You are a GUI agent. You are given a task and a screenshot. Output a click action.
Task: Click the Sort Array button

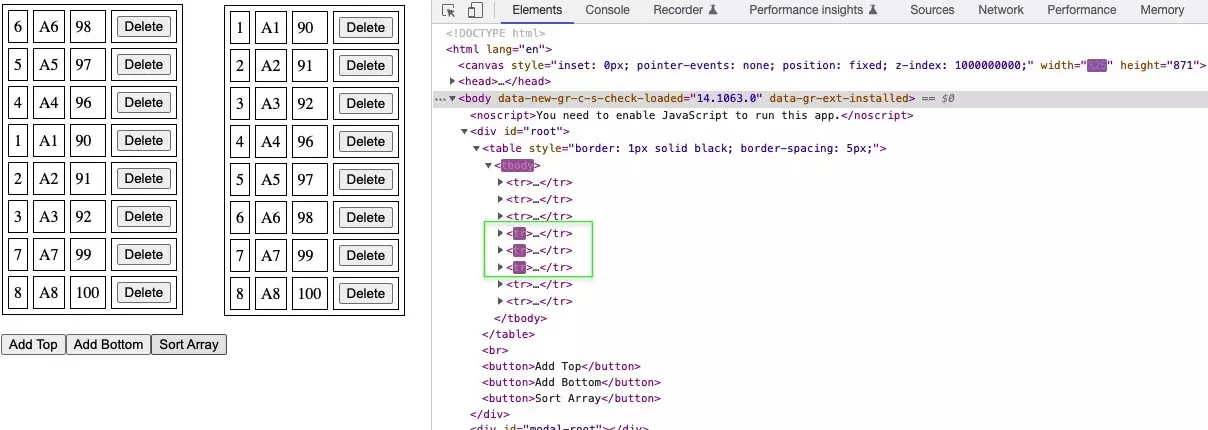pyautogui.click(x=189, y=344)
